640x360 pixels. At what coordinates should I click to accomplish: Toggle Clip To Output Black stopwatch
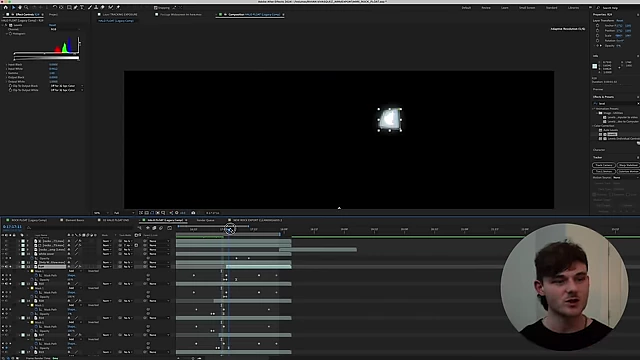pos(10,86)
